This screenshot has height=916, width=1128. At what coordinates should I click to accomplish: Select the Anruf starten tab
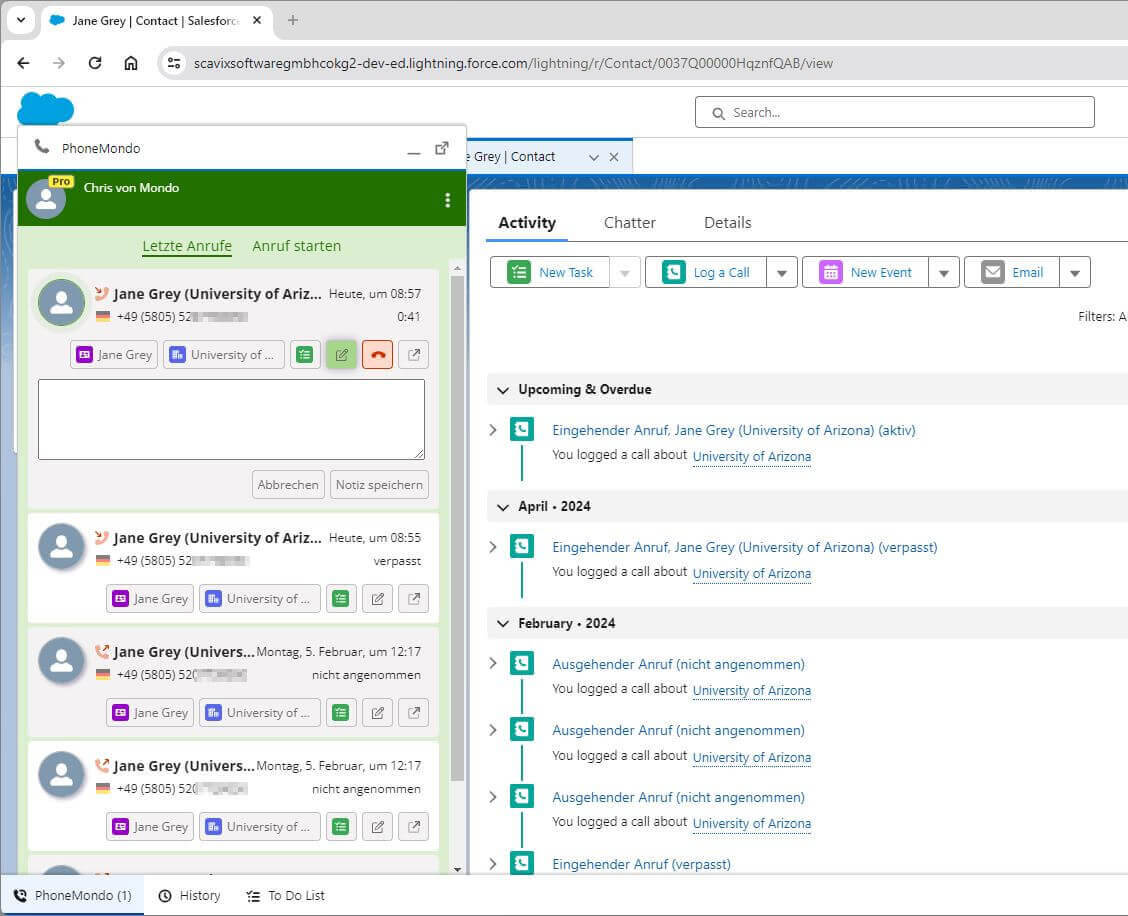pyautogui.click(x=296, y=246)
